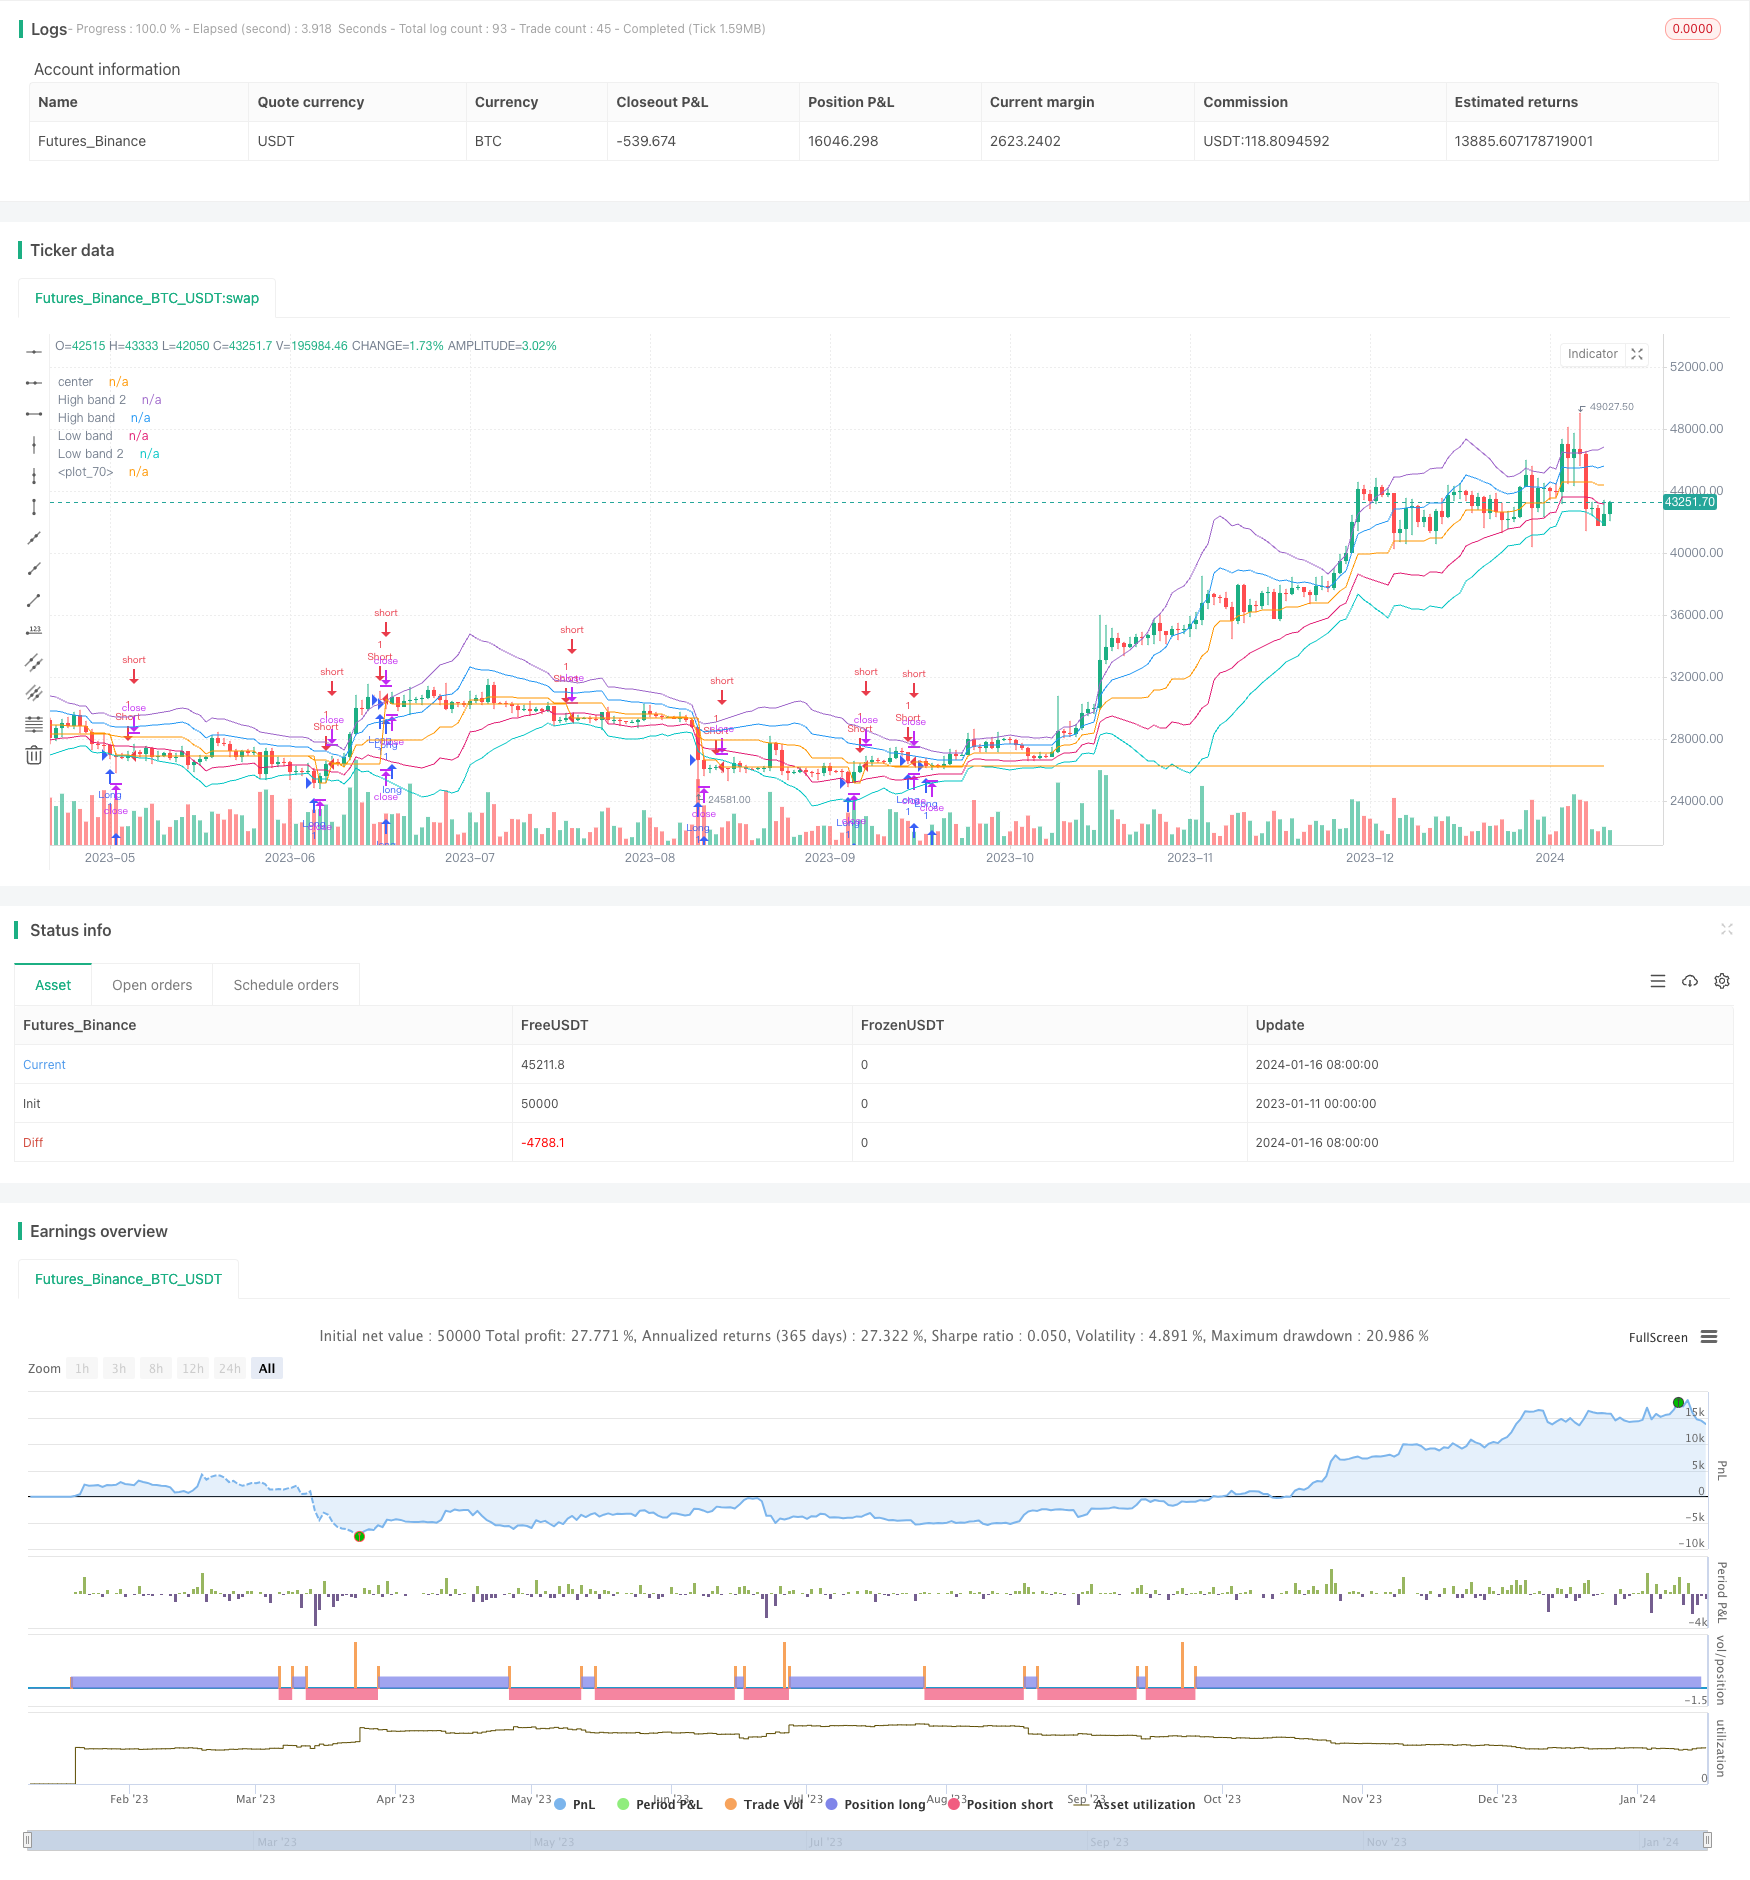Click the current price label 43251.70
Viewport: 1750px width, 1880px height.
click(x=1690, y=502)
